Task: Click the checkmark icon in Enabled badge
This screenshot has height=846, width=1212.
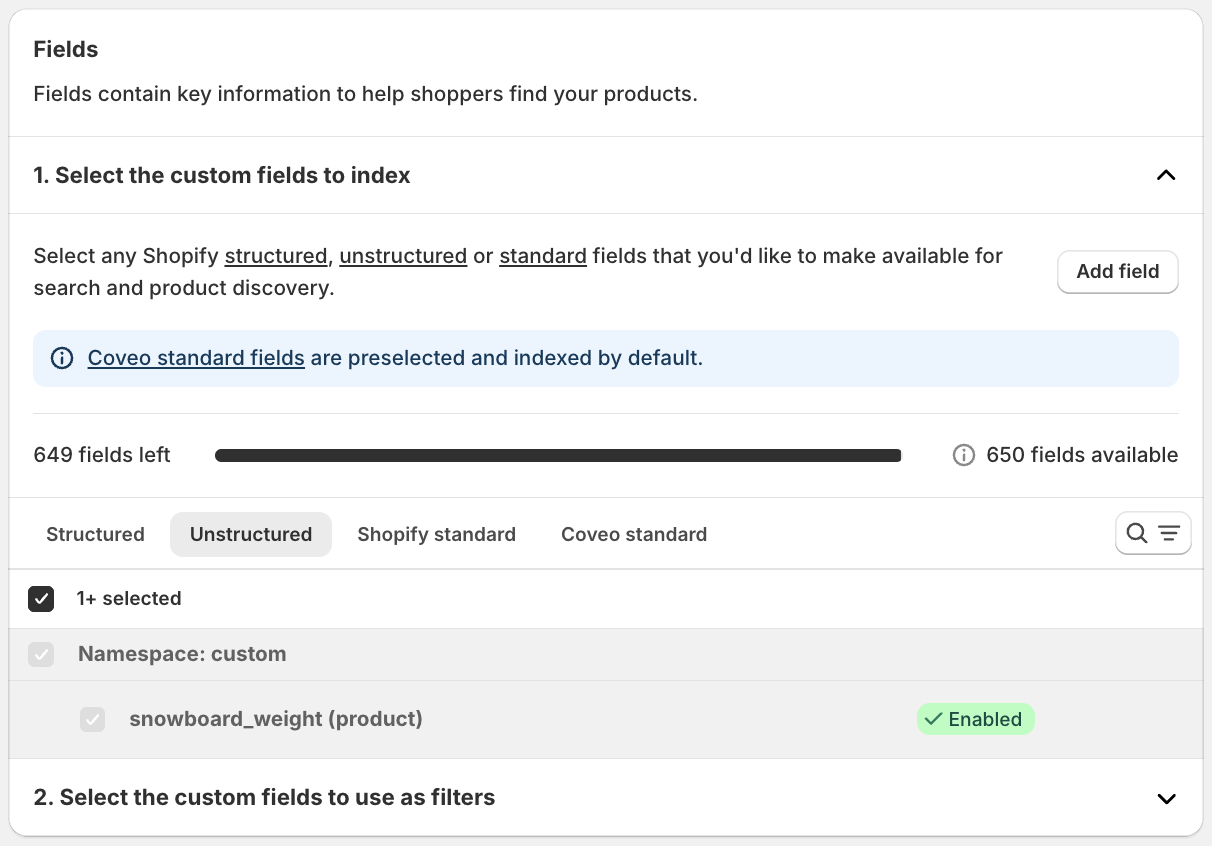Action: pos(934,719)
